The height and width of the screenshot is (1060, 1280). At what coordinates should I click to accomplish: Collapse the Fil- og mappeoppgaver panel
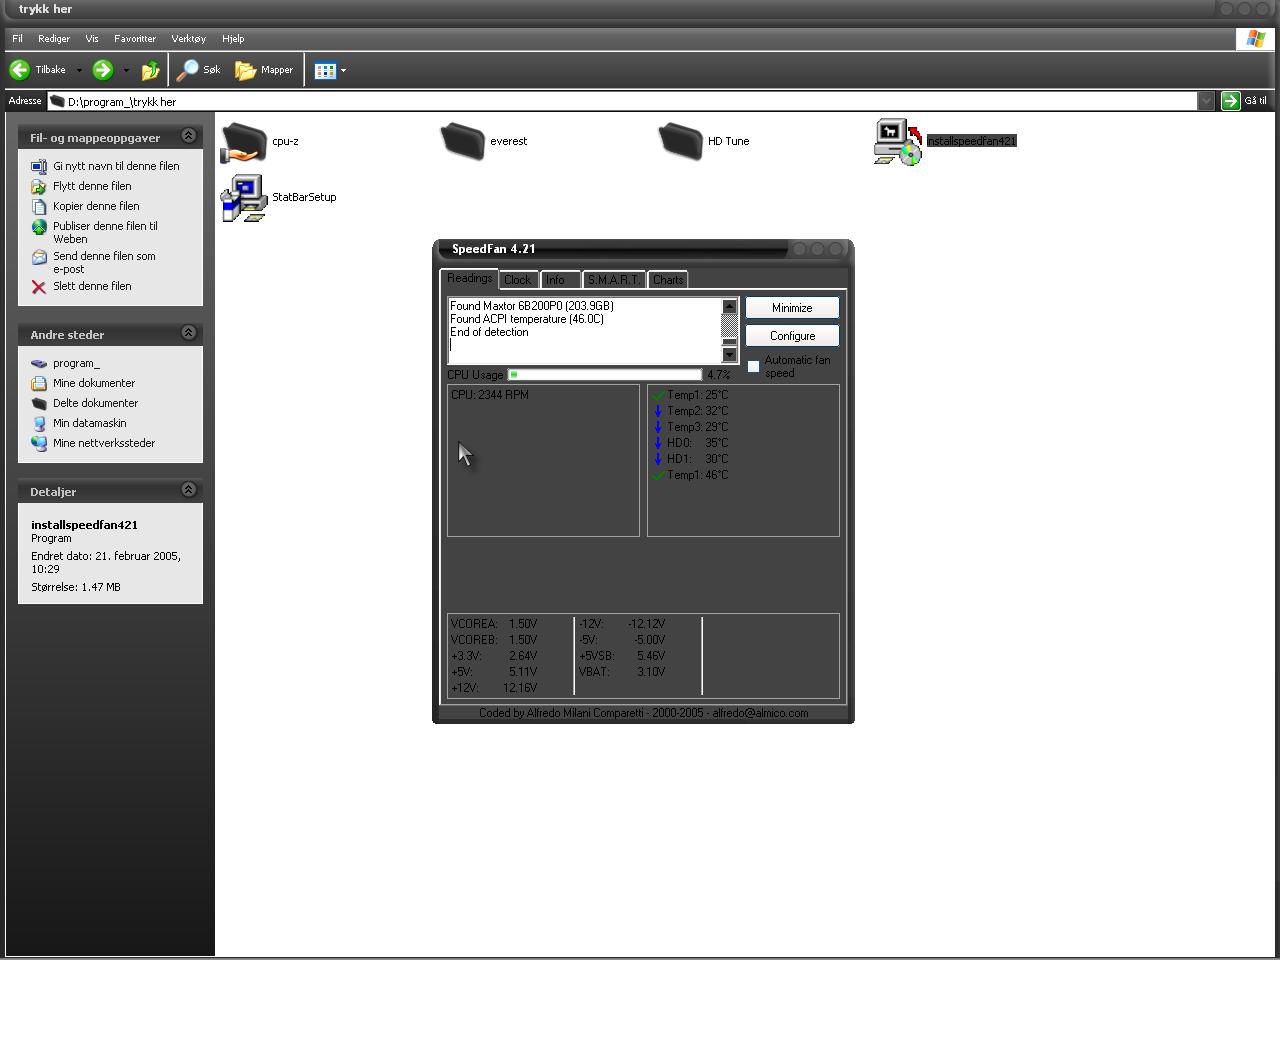[188, 136]
